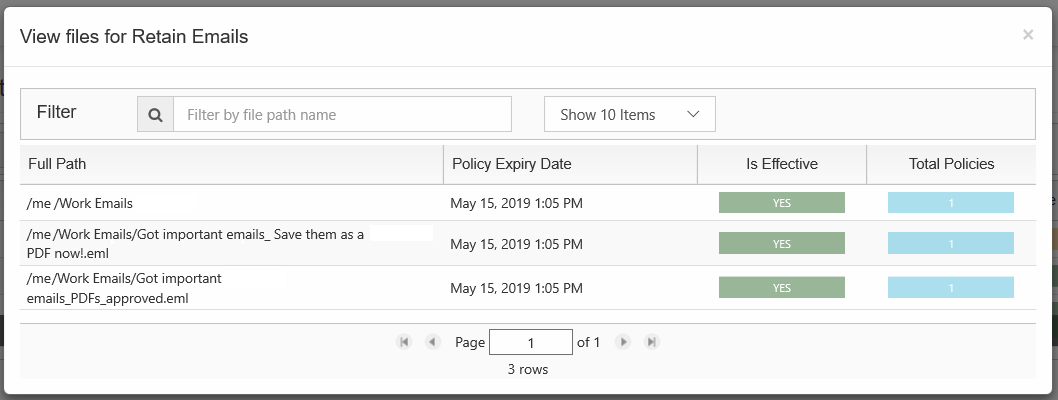
Task: Click the file path filter field
Action: (342, 115)
